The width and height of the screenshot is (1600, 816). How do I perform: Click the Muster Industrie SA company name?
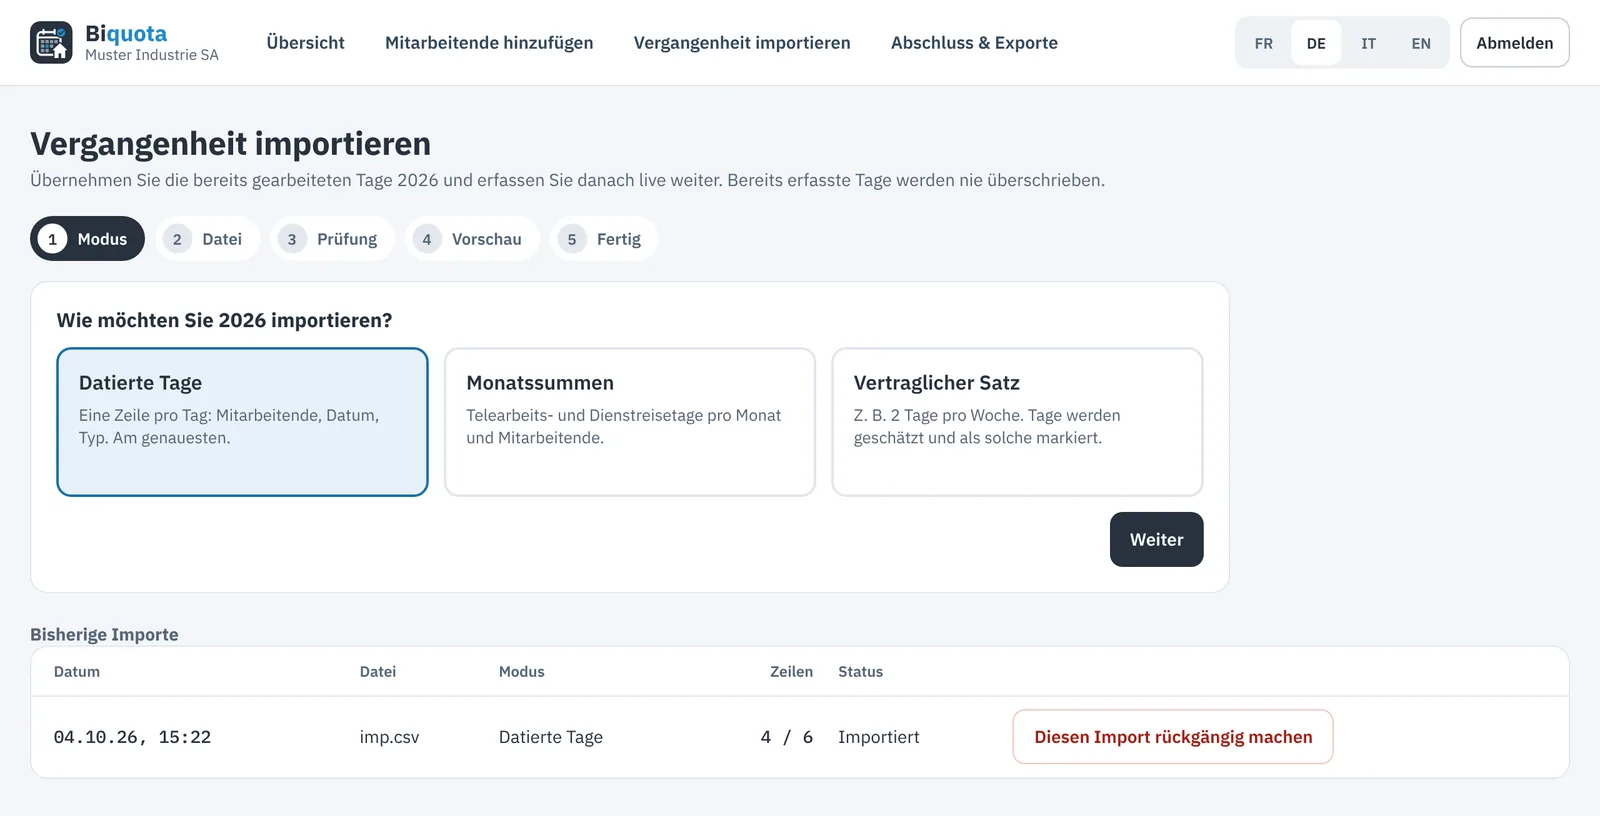click(x=152, y=55)
